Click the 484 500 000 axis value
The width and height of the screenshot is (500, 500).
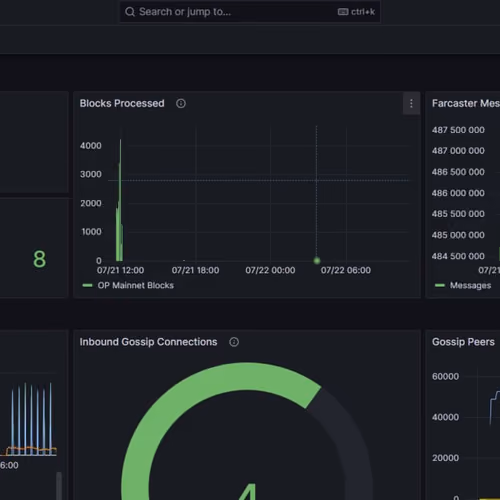tap(458, 256)
